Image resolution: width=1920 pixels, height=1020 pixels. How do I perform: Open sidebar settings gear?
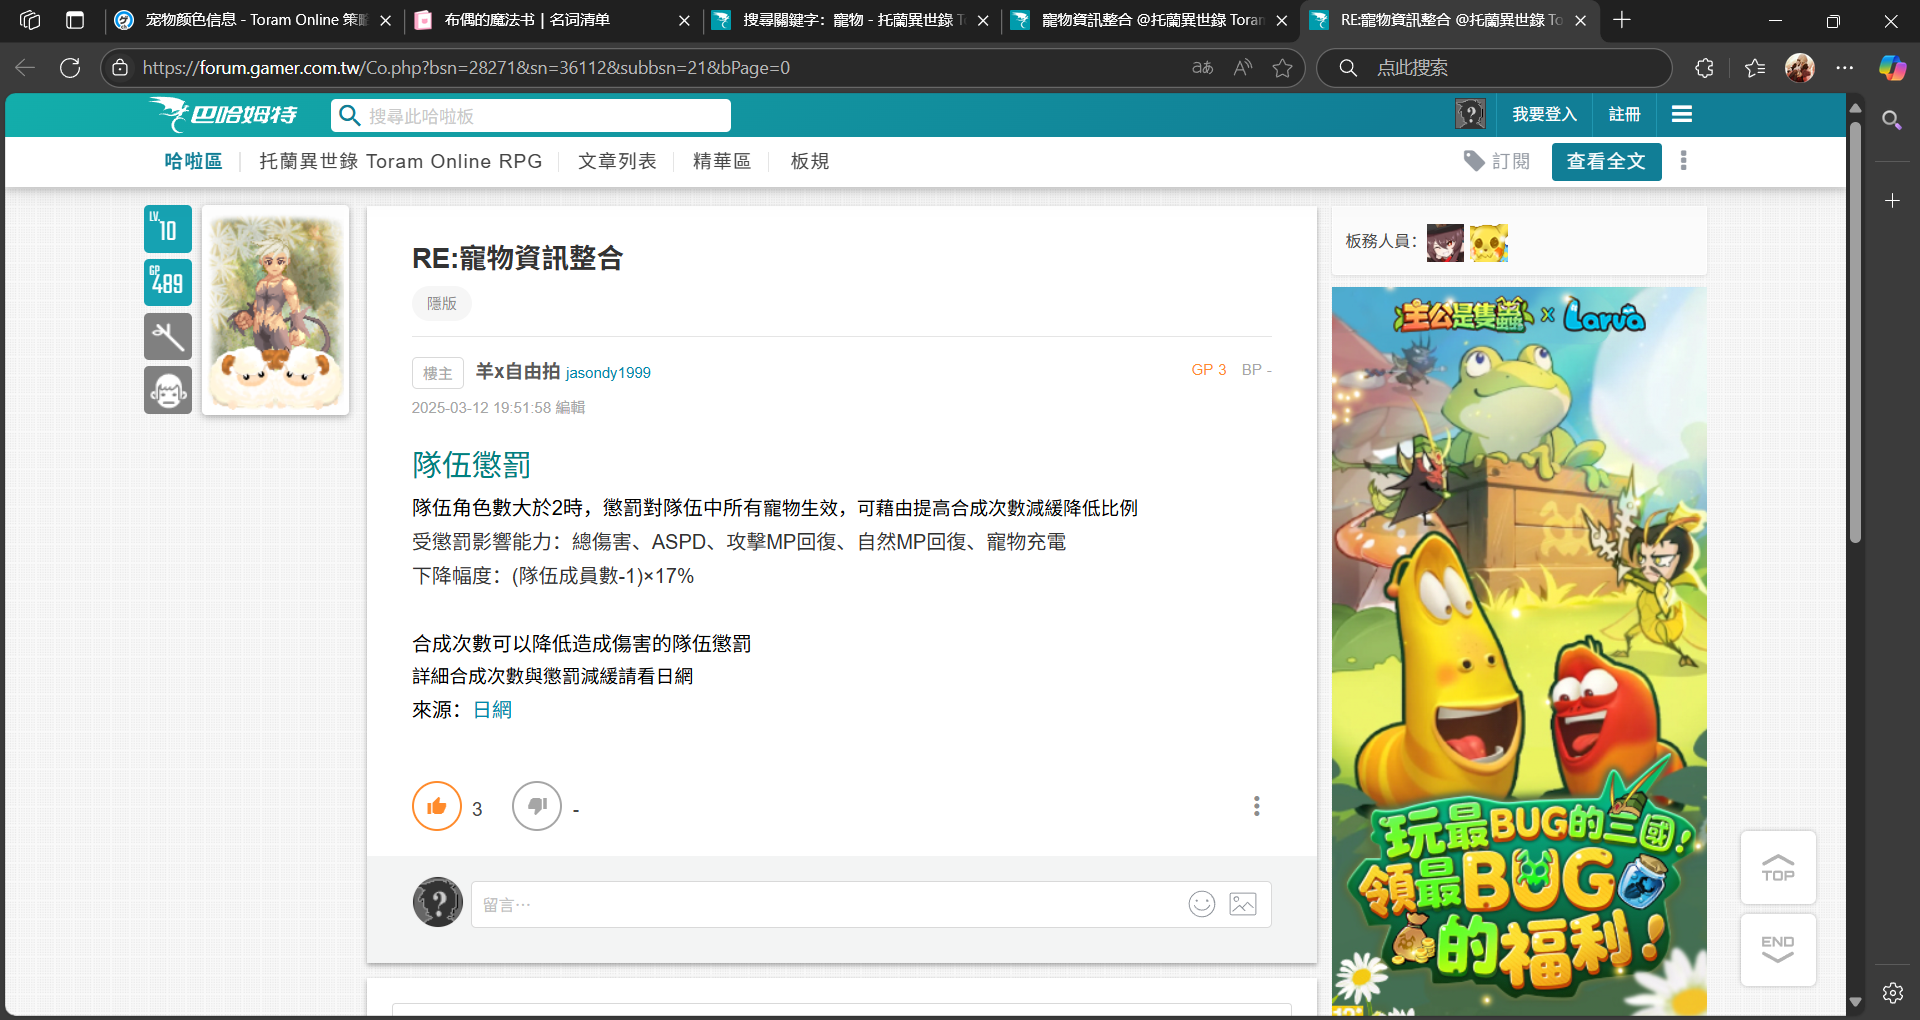click(x=1892, y=993)
